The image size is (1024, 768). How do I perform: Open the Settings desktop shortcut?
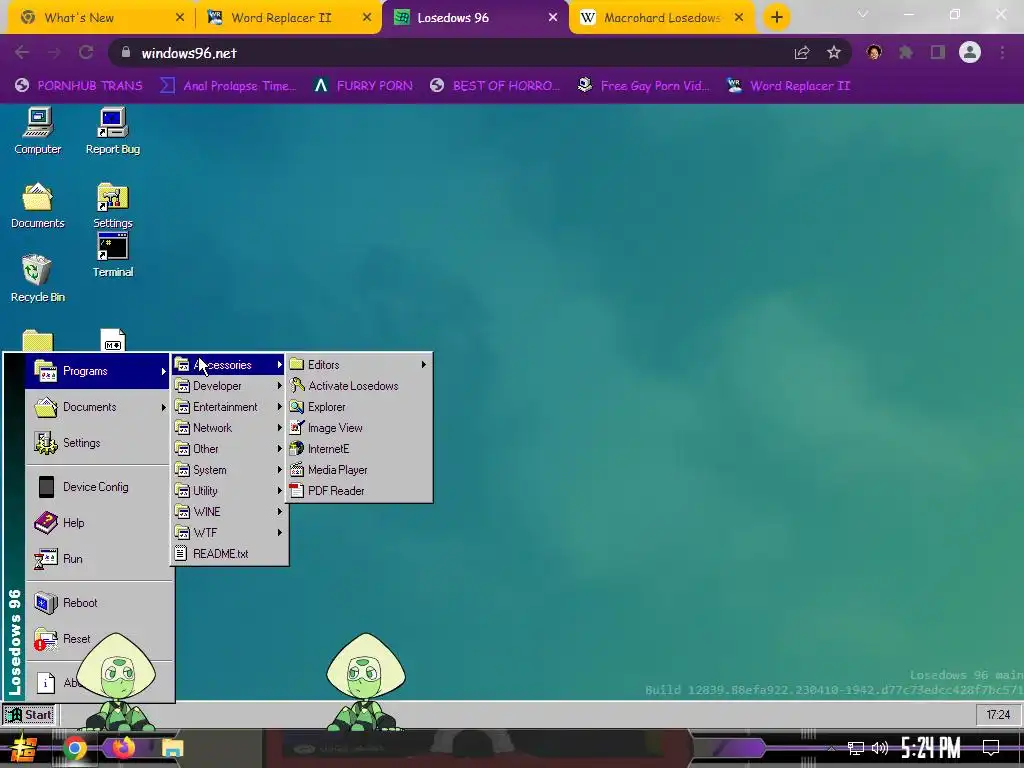coord(112,205)
